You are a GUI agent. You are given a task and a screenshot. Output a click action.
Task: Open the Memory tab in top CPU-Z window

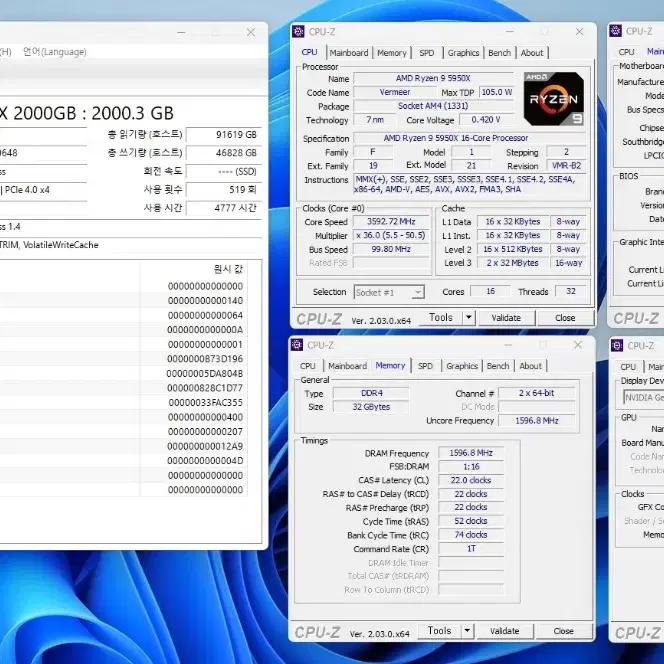(392, 53)
